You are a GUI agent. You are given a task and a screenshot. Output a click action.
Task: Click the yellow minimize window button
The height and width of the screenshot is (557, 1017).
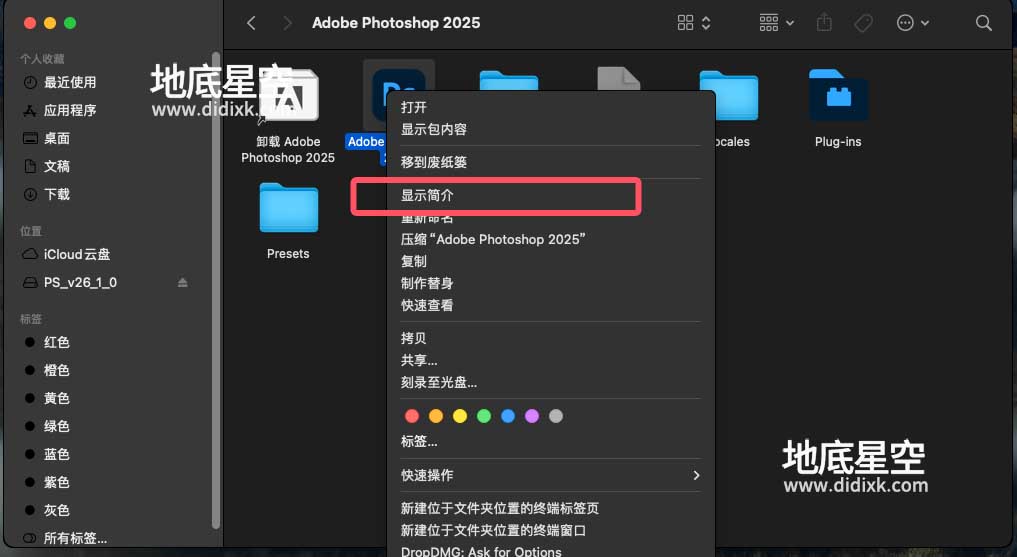(50, 23)
